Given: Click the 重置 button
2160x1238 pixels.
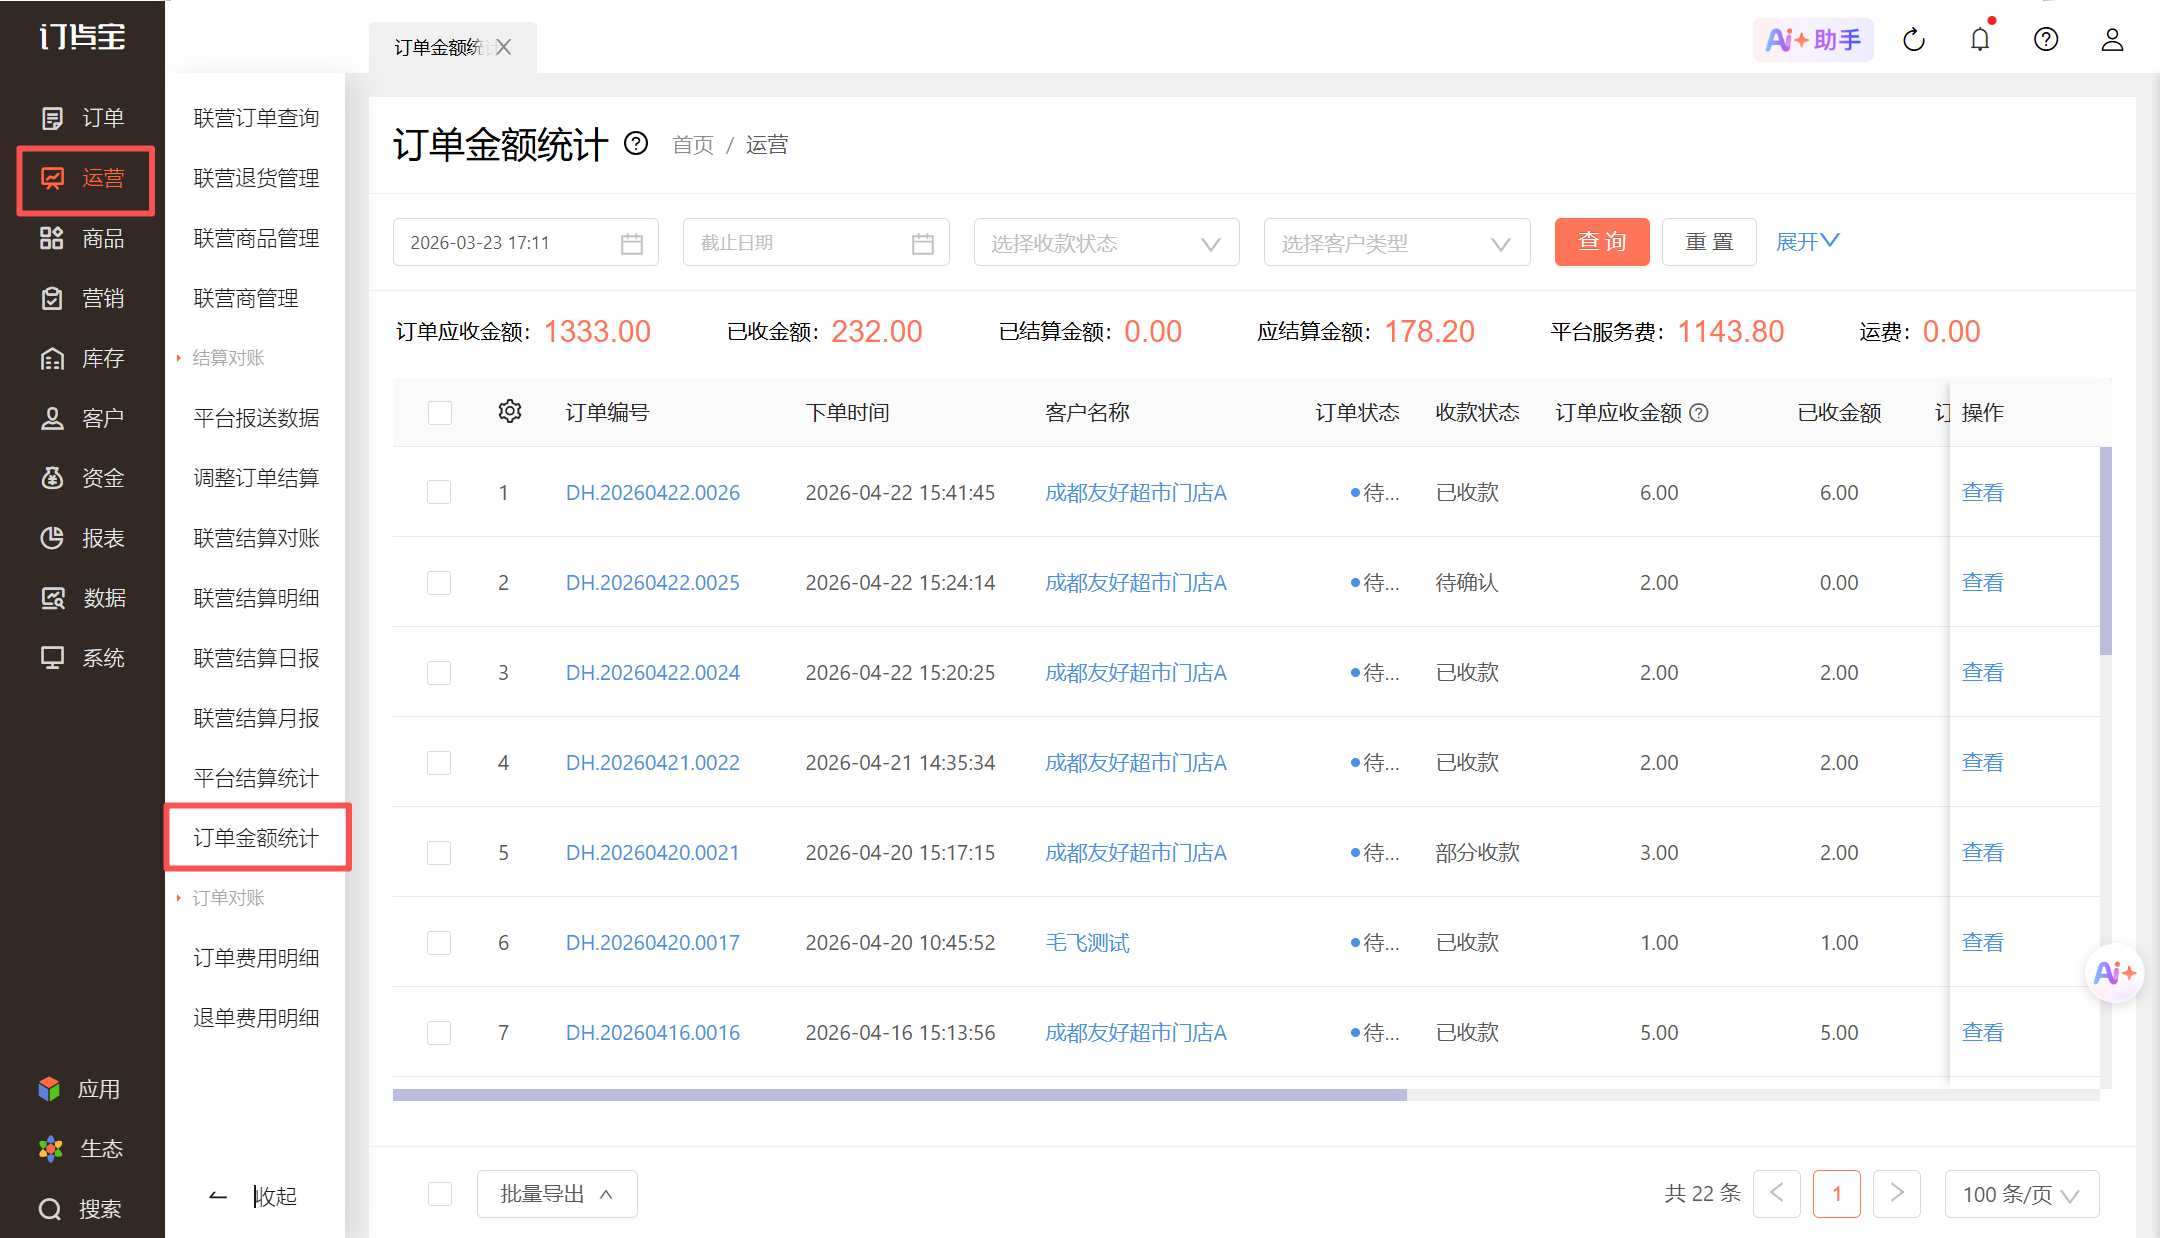Looking at the screenshot, I should 1709,242.
